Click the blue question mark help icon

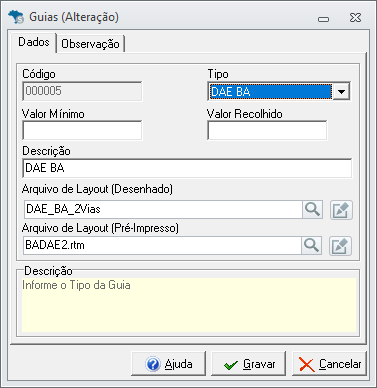[153, 364]
